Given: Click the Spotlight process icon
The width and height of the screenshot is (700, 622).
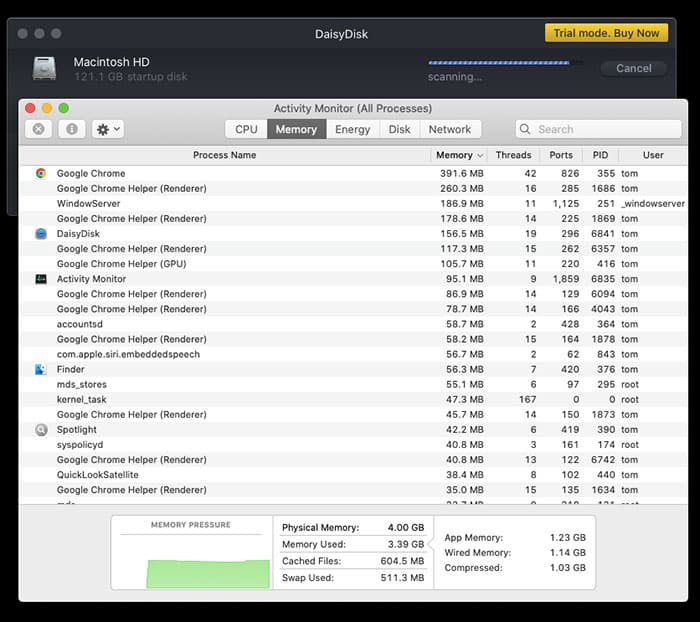Looking at the screenshot, I should (41, 430).
